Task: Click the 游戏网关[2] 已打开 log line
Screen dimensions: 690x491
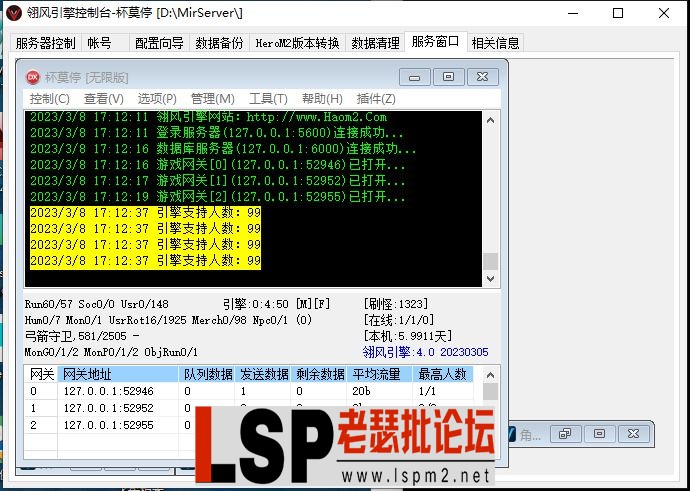Action: (217, 197)
